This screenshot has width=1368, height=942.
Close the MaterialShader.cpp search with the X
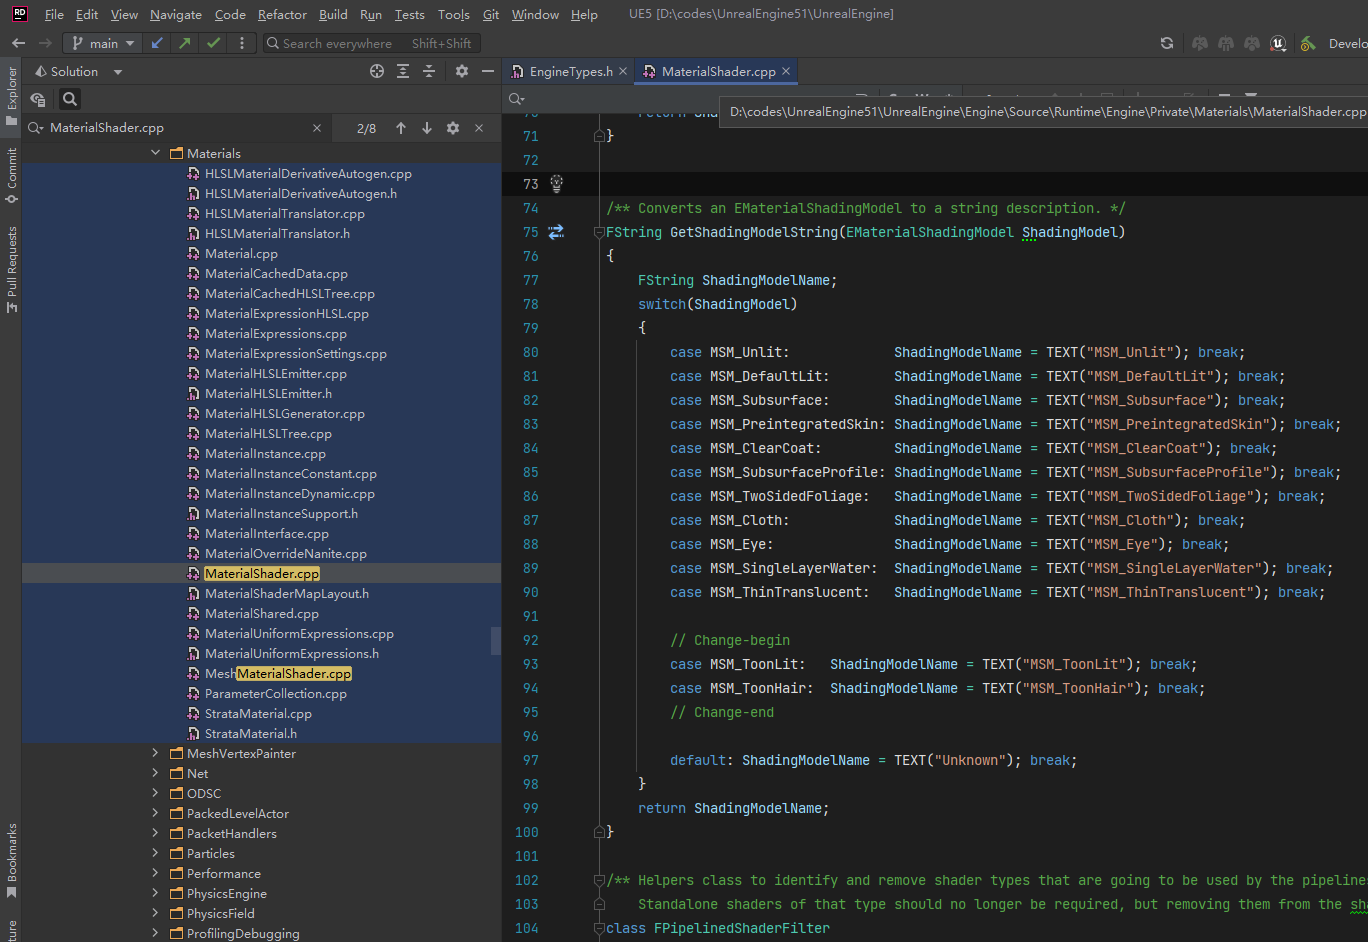tap(477, 128)
